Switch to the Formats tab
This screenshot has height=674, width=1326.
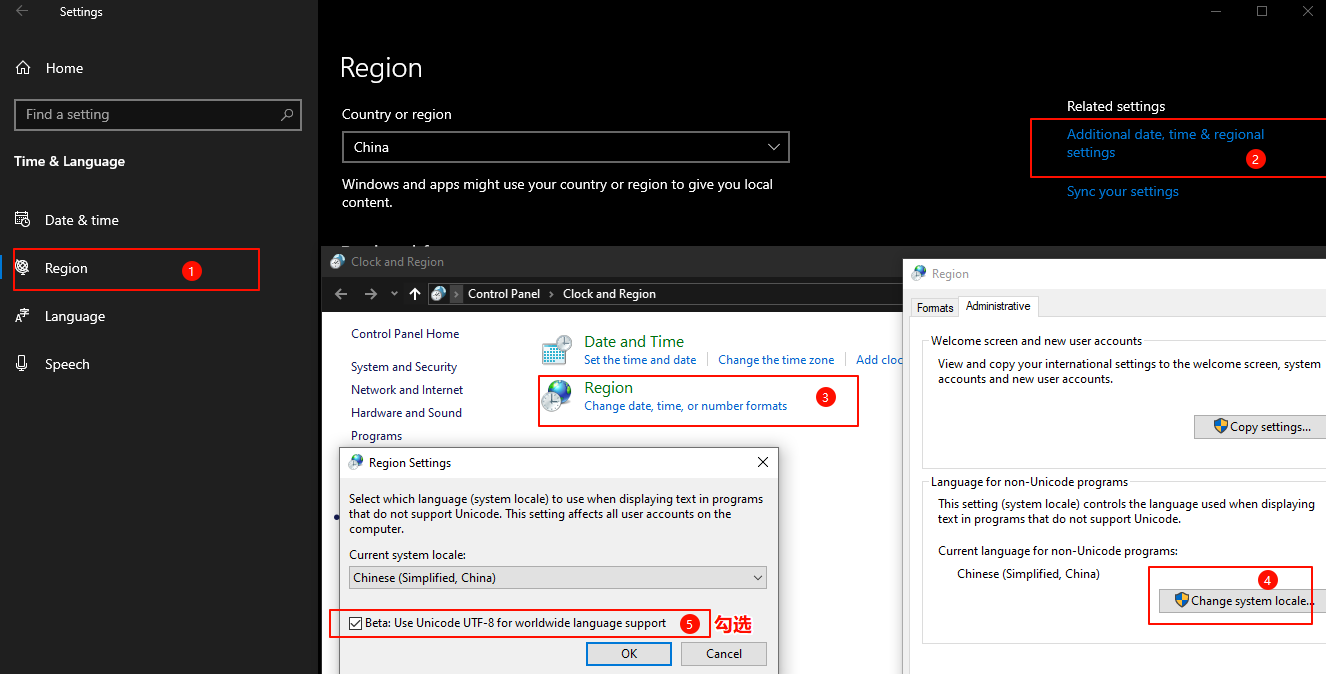[935, 307]
